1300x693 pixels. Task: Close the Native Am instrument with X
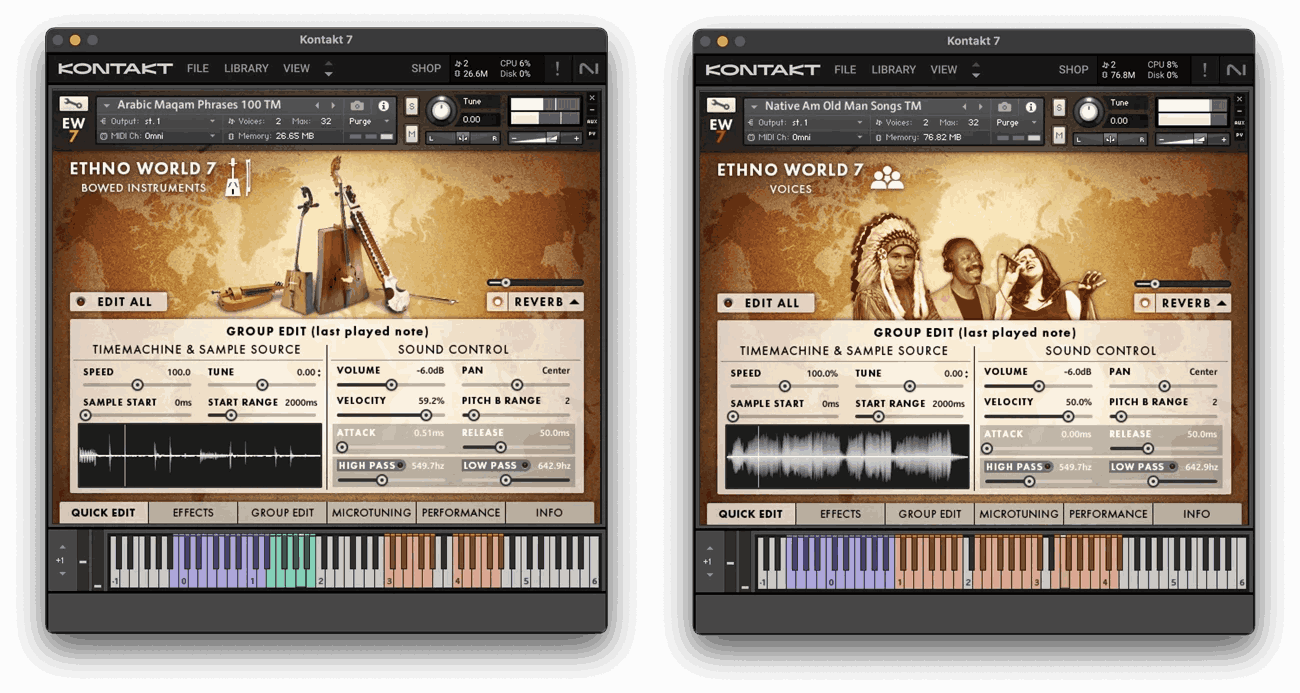click(1239, 100)
